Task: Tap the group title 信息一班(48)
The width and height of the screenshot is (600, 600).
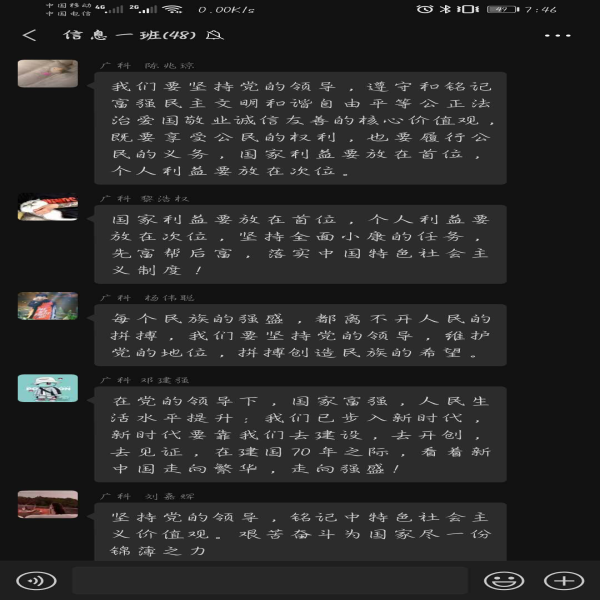Action: click(130, 35)
